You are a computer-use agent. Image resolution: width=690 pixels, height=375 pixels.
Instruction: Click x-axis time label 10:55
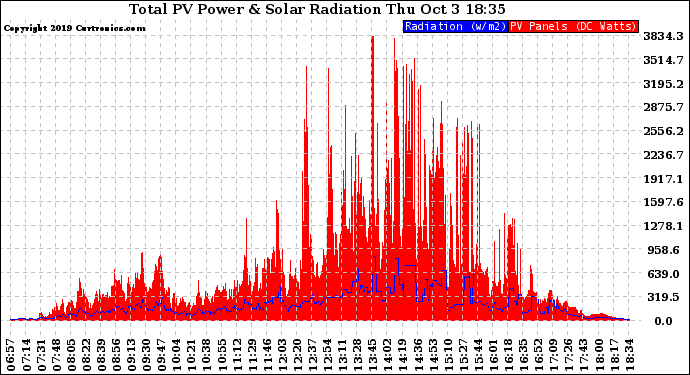pos(222,354)
